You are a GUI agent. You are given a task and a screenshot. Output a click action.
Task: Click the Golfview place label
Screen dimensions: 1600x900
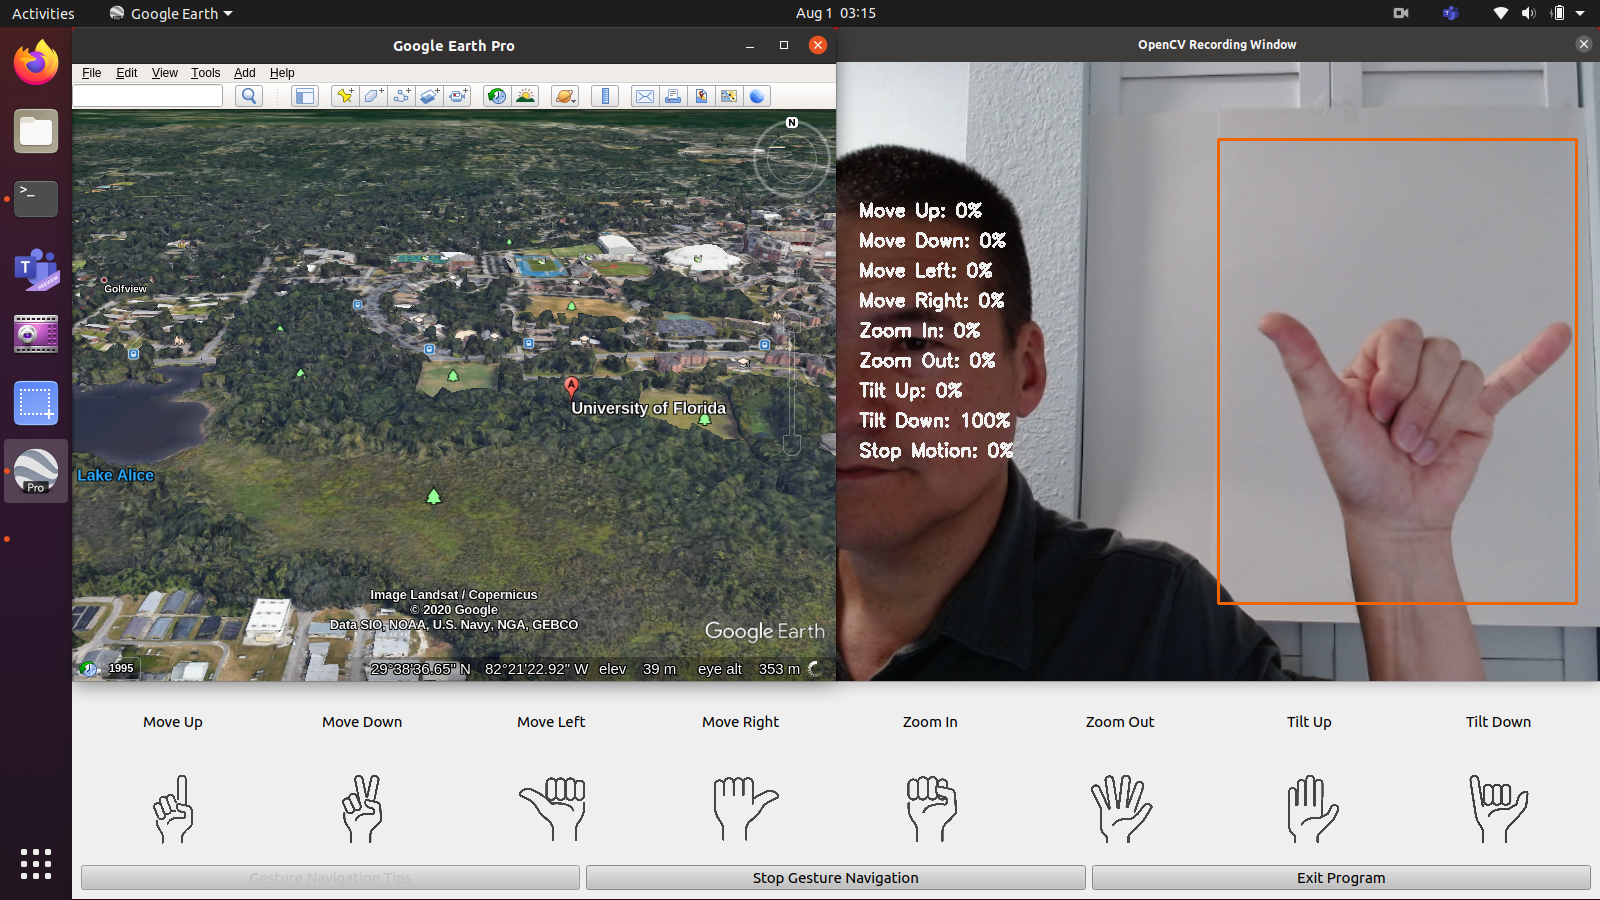coord(125,289)
